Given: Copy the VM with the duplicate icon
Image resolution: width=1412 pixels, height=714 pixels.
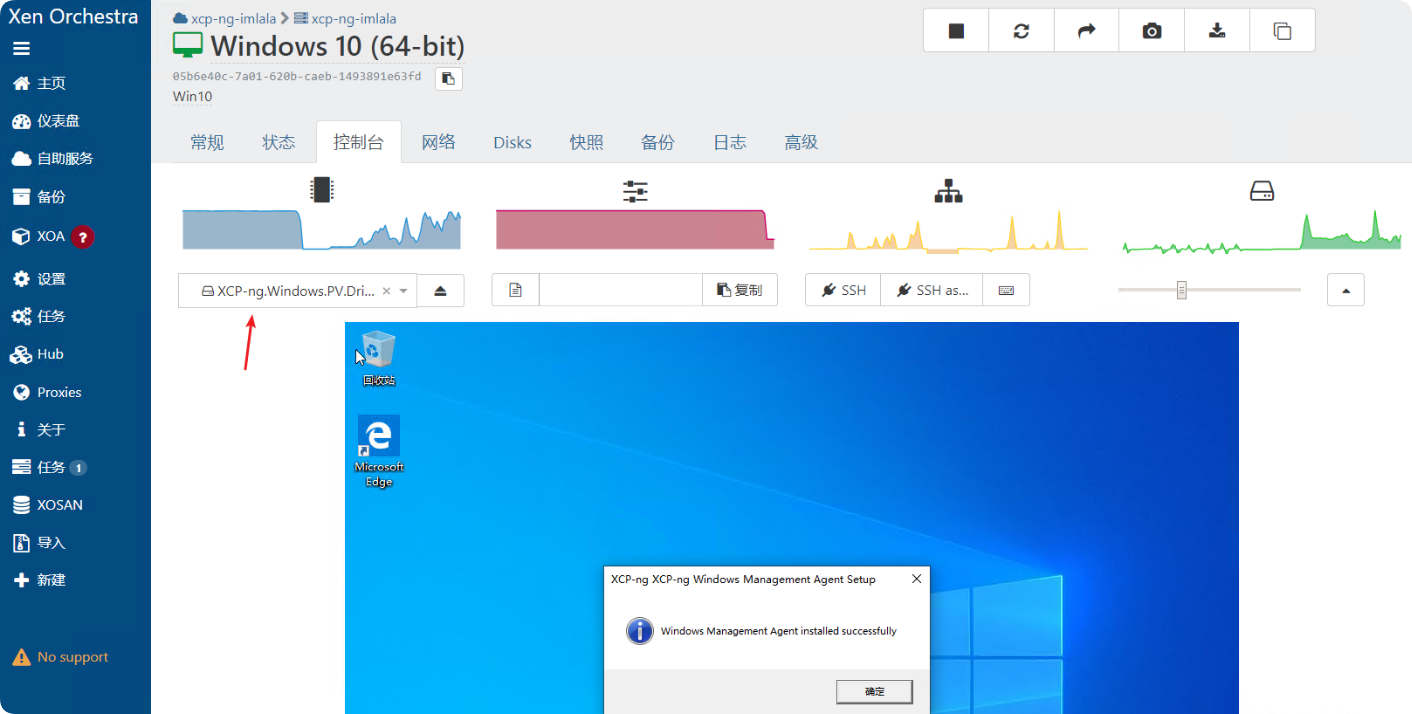Looking at the screenshot, I should click(x=1282, y=31).
